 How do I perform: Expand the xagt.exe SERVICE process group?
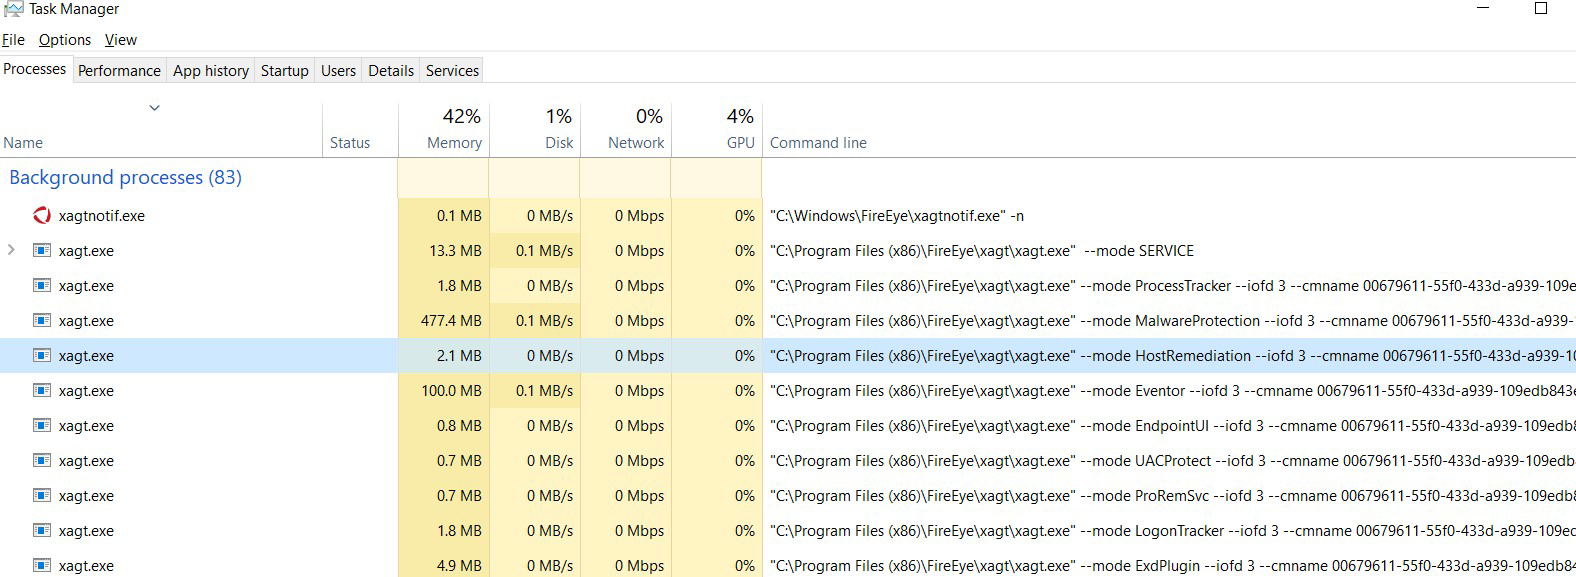(11, 250)
